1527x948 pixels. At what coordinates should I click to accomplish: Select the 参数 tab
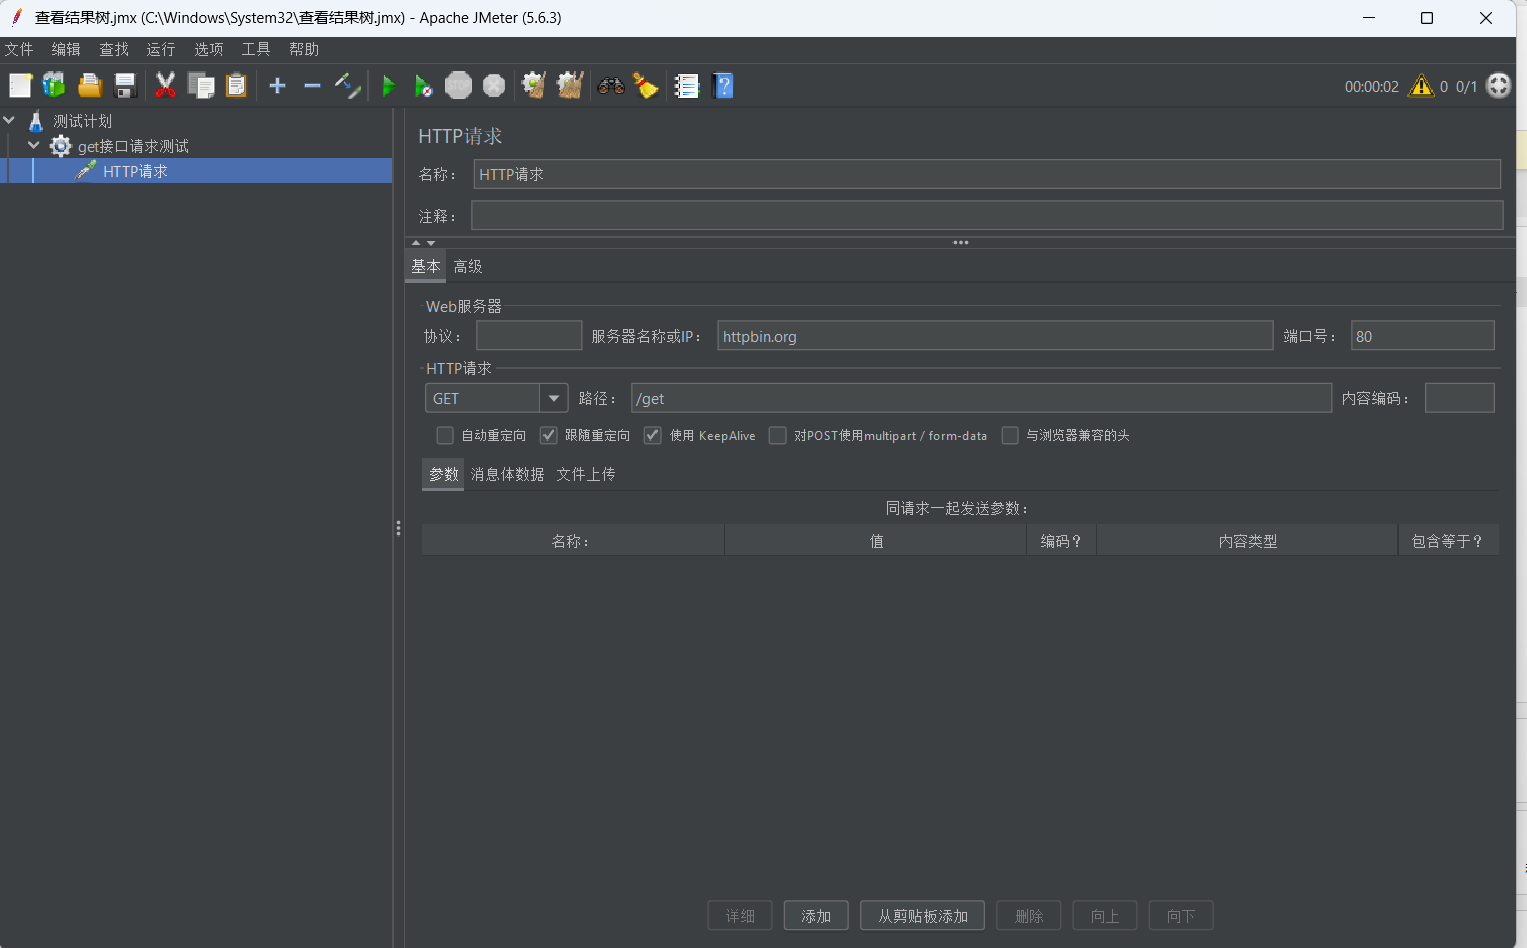click(x=443, y=474)
